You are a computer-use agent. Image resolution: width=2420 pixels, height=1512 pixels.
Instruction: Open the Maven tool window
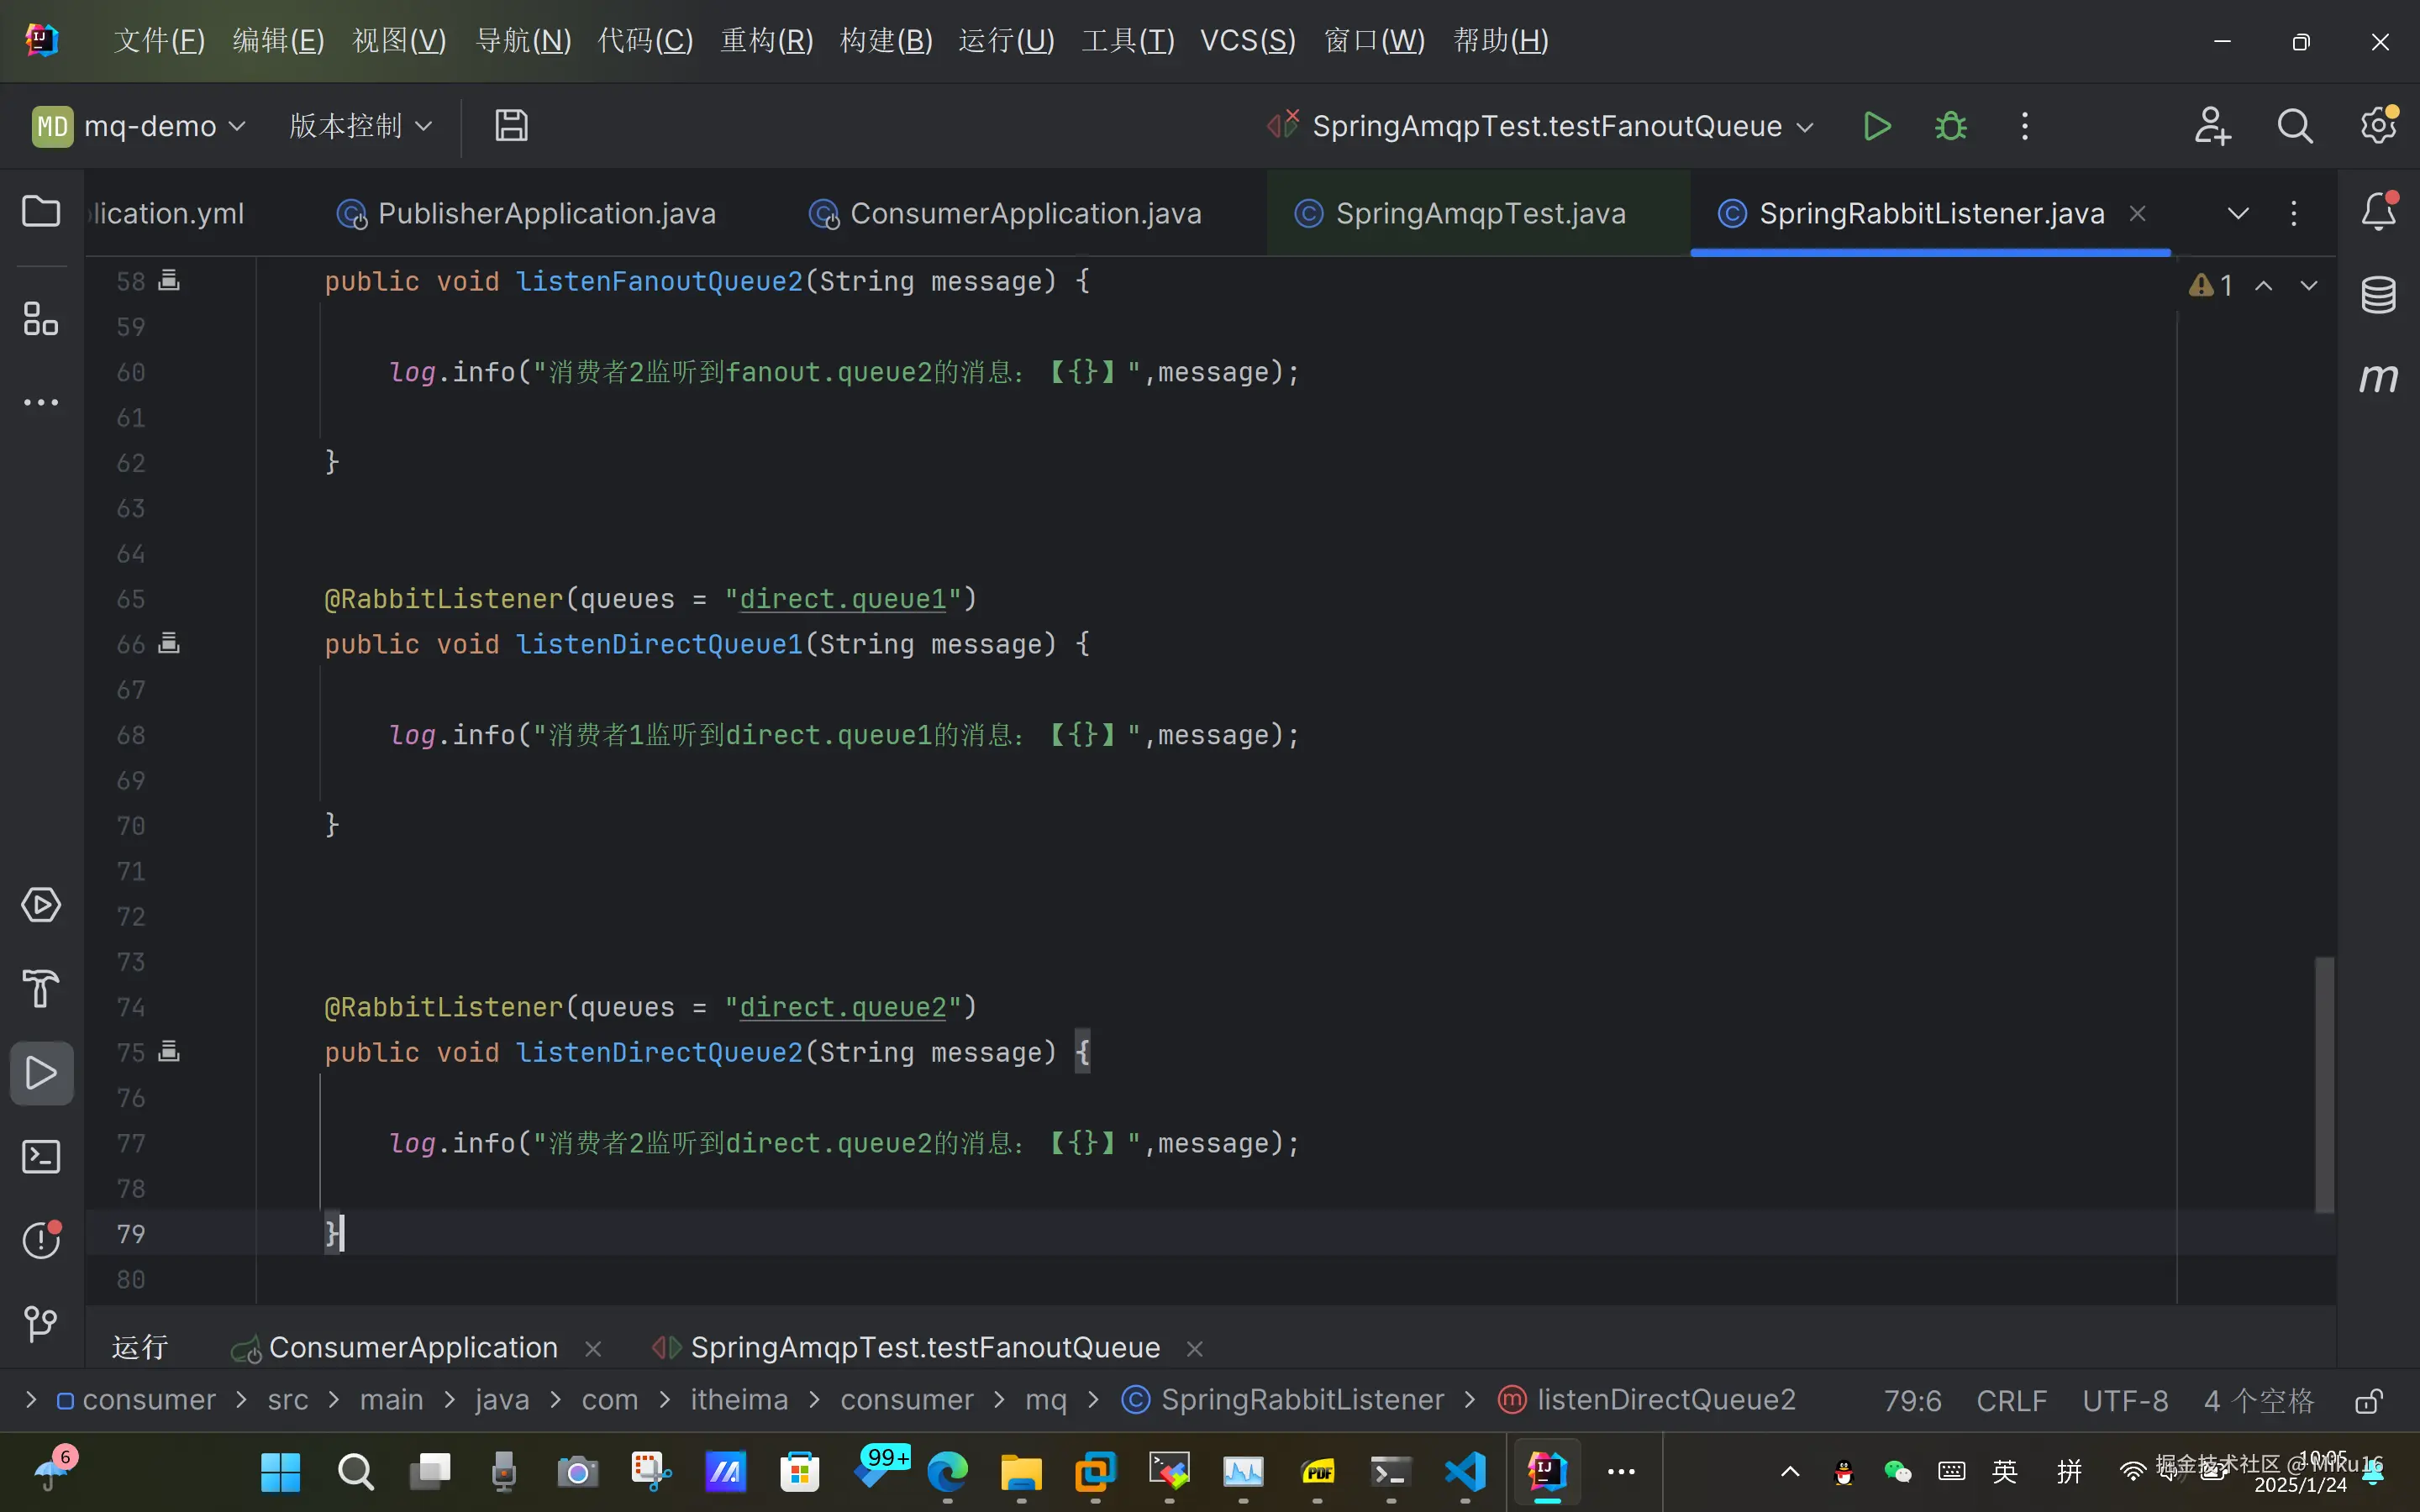point(2378,378)
